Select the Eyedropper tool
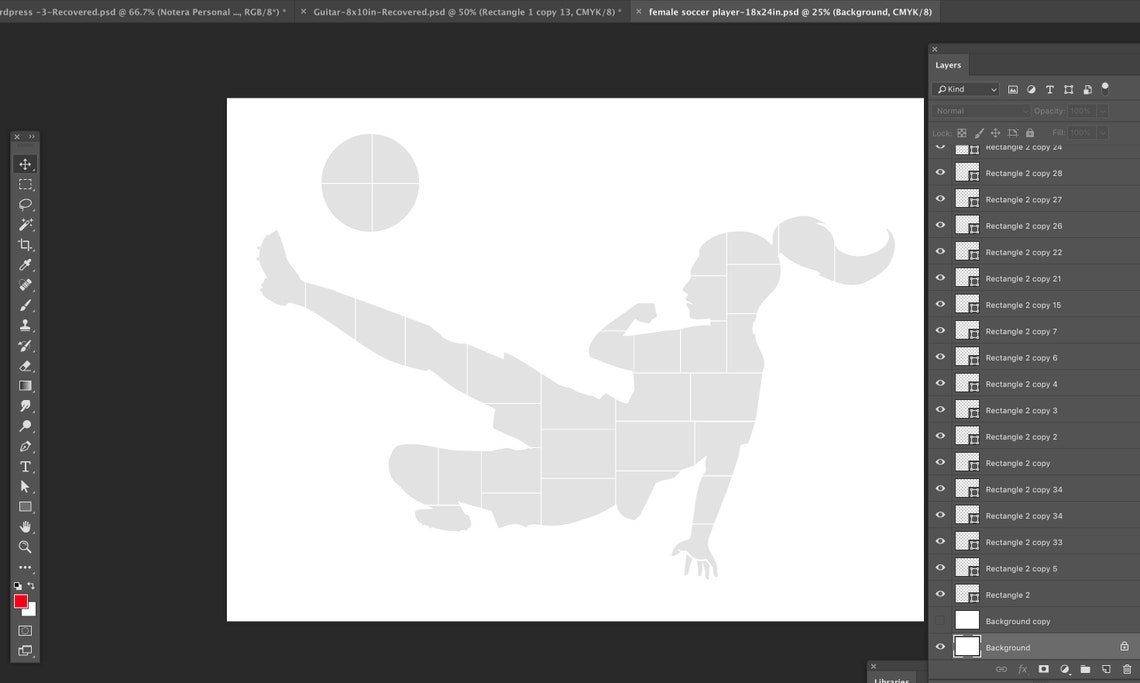This screenshot has width=1140, height=683. (25, 264)
